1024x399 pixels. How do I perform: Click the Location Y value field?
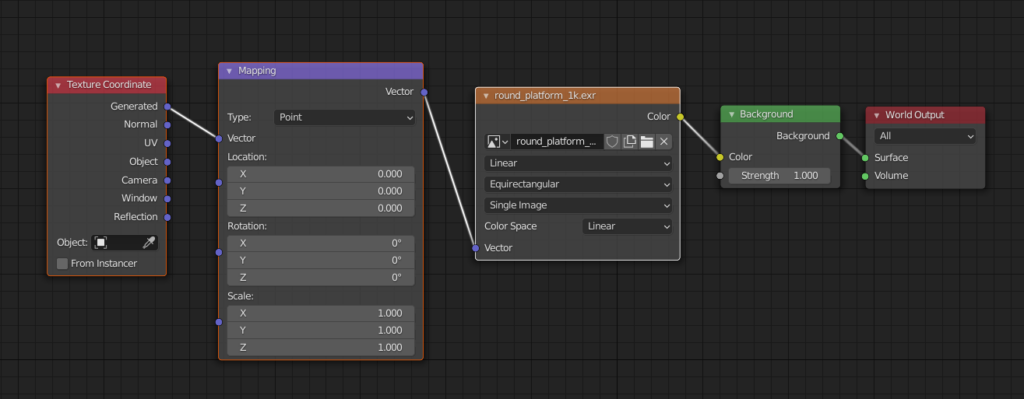click(x=321, y=191)
